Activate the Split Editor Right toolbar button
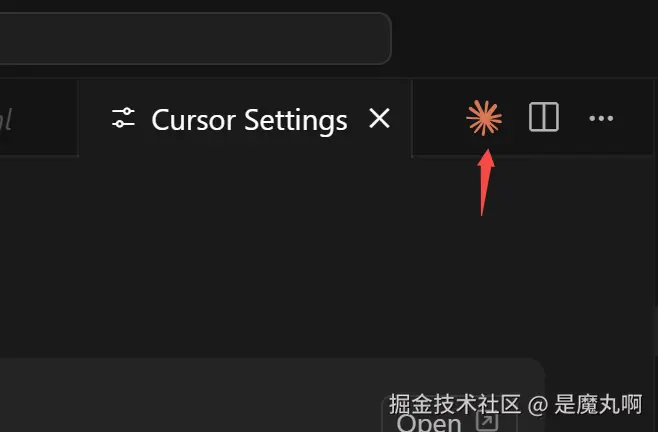The image size is (658, 432). 543,117
